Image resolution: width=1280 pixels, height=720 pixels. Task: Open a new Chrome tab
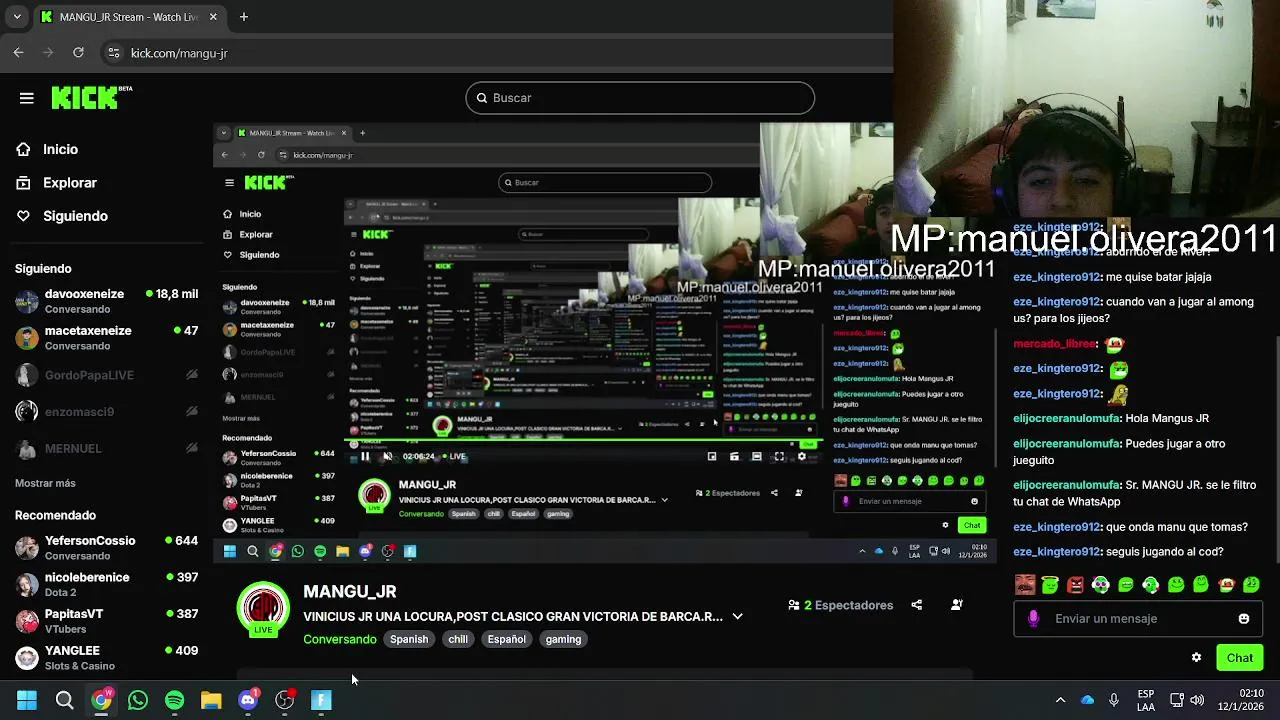click(x=244, y=17)
